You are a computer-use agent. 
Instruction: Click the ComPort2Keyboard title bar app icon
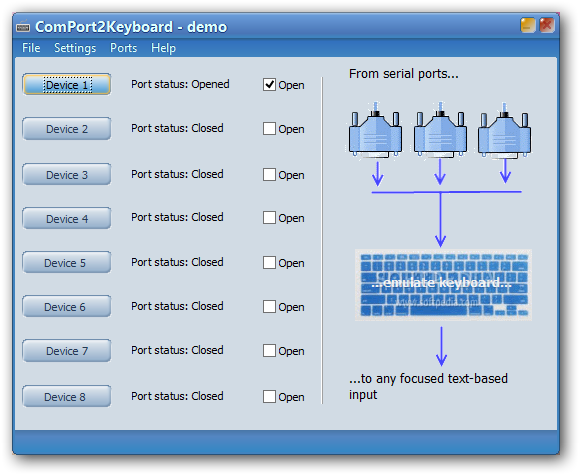(x=23, y=27)
